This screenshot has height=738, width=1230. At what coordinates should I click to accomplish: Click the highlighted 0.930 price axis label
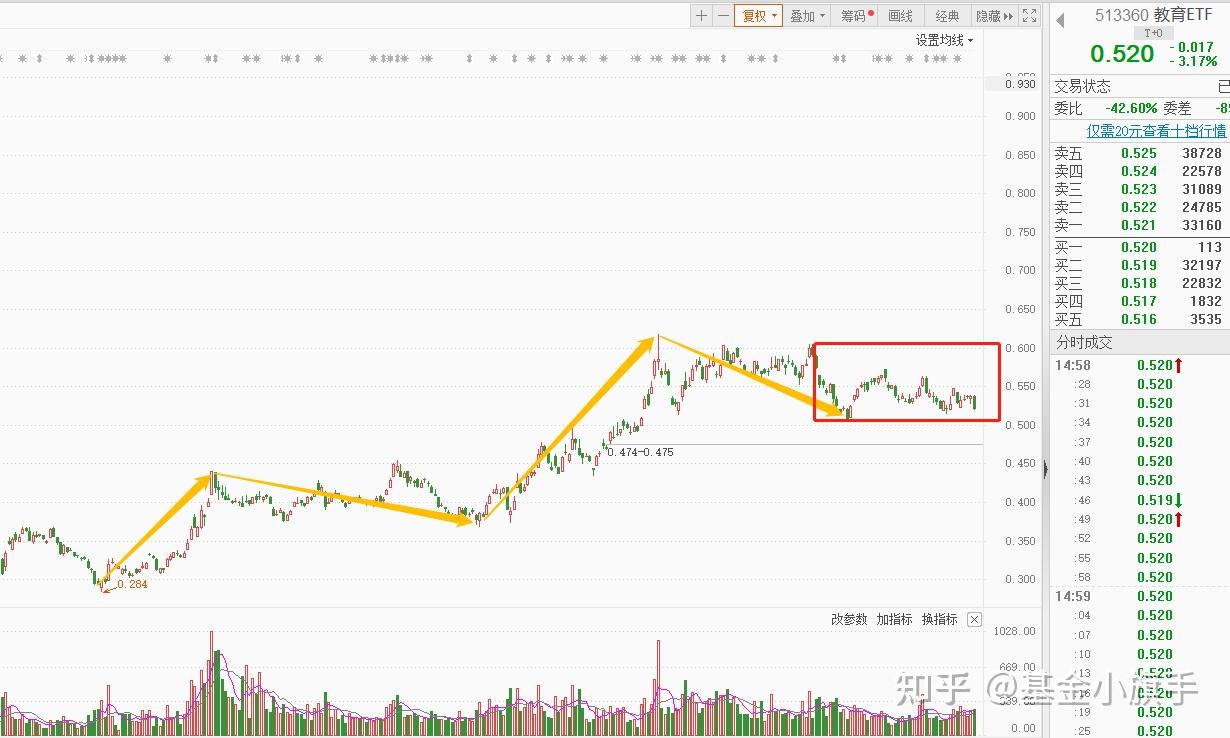(x=1020, y=84)
